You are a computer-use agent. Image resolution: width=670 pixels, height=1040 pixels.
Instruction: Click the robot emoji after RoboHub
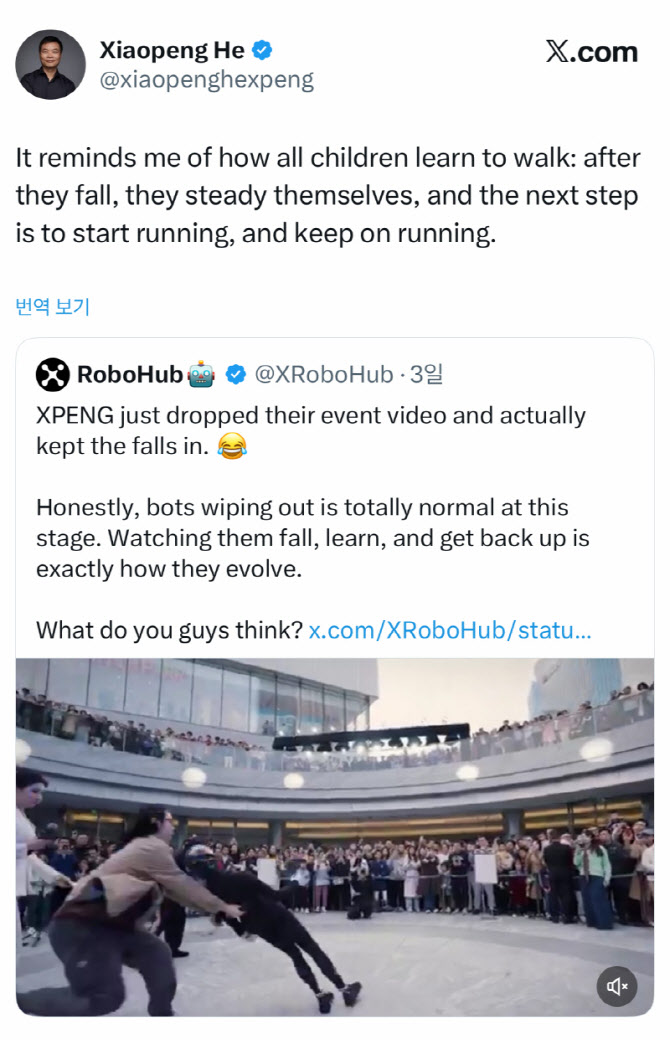coord(201,375)
